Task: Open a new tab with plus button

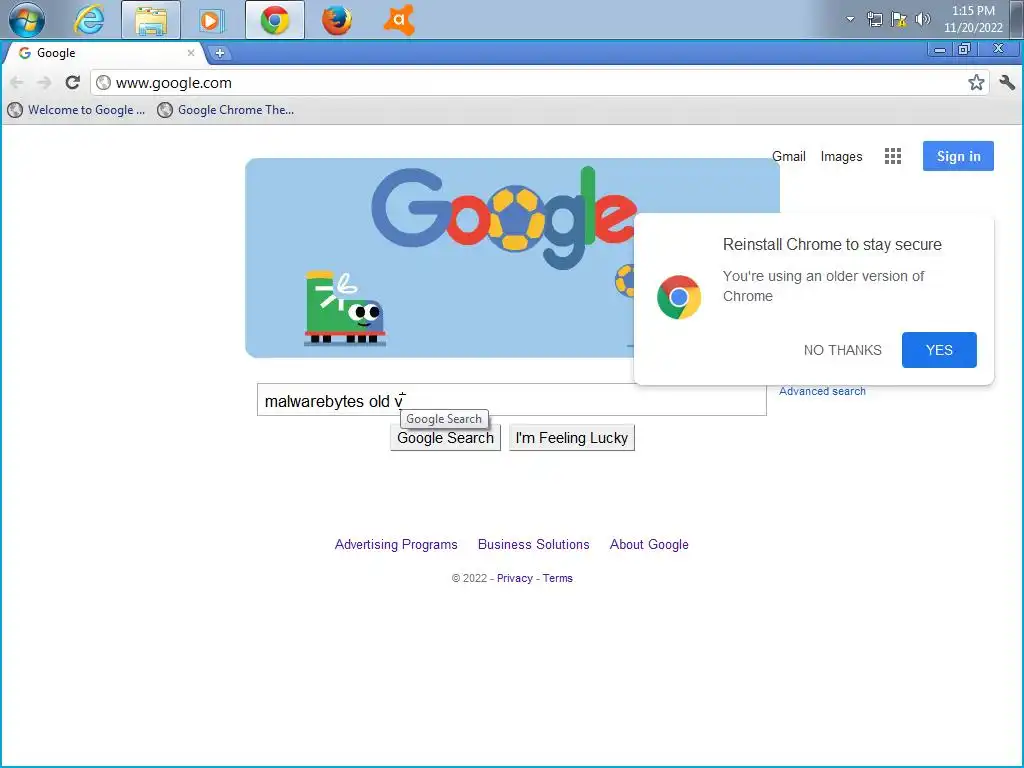Action: tap(220, 54)
